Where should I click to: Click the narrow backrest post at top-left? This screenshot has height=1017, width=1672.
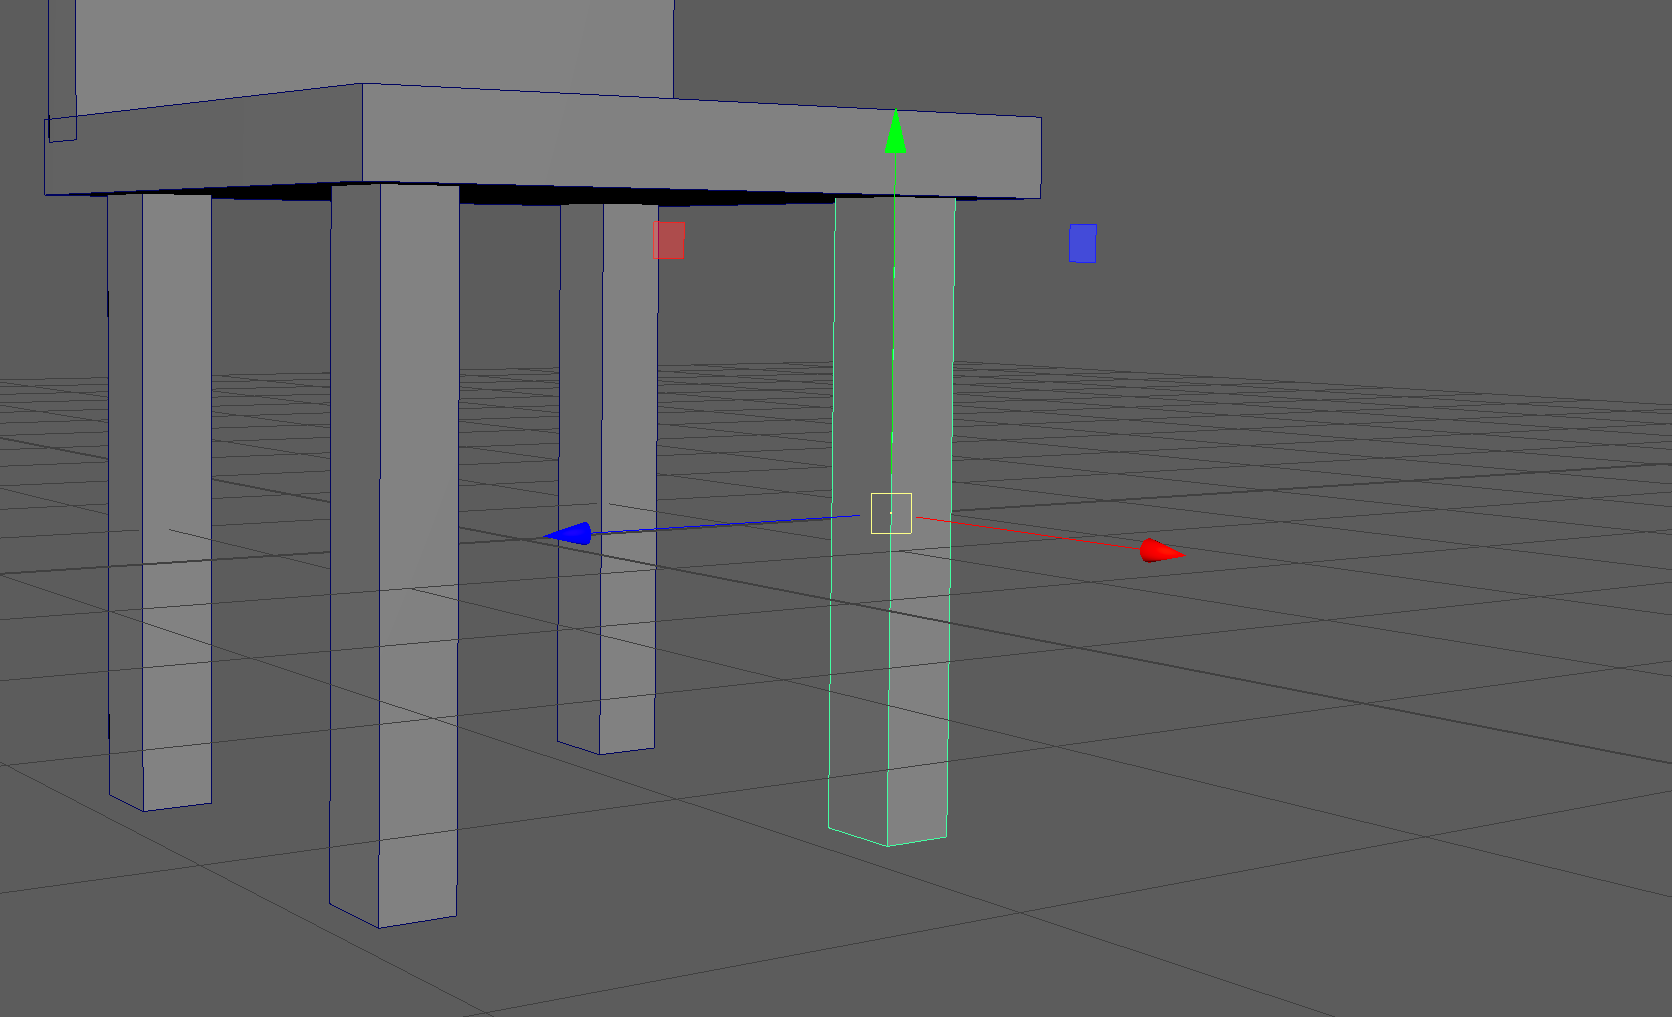[61, 60]
